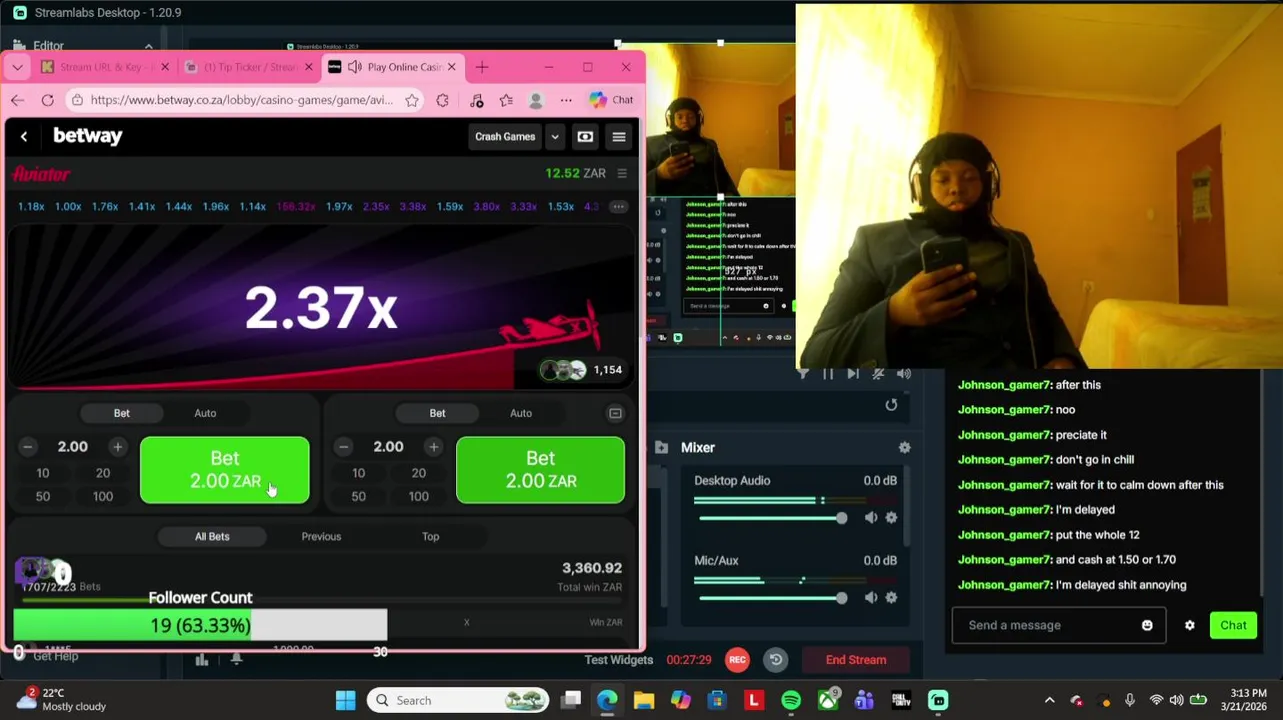The height and width of the screenshot is (720, 1283).
Task: Open File Explorer from the taskbar
Action: [x=643, y=700]
